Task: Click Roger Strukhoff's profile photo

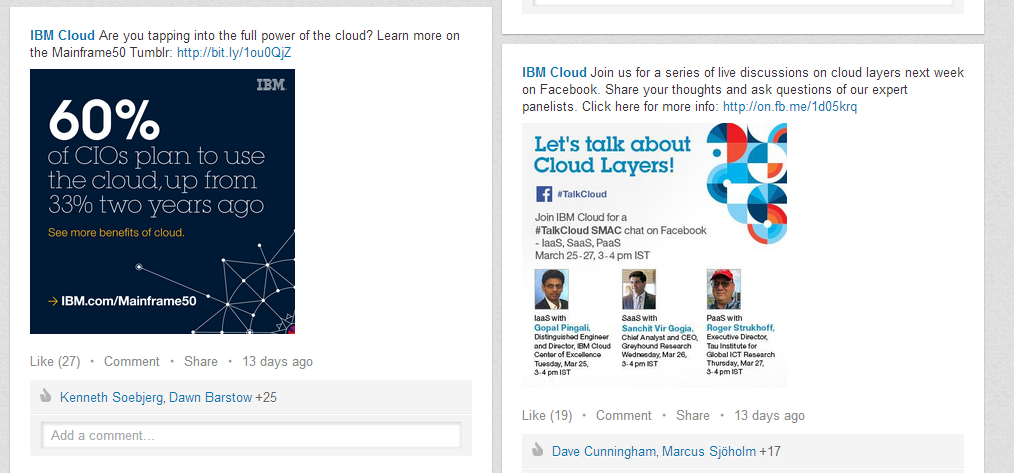Action: tap(723, 290)
